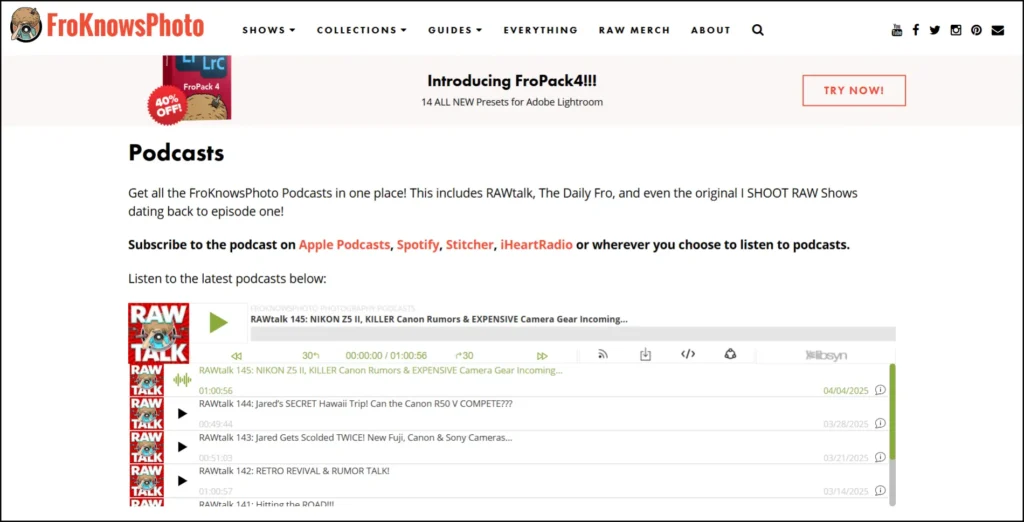Skip forward 30 seconds in player
Screen dimensions: 1024x522
pos(465,355)
